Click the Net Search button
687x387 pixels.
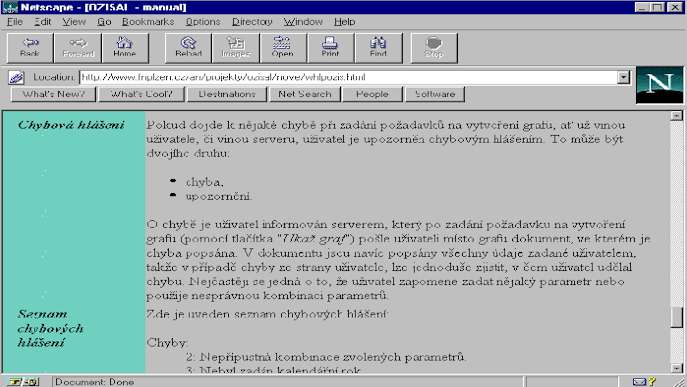305,94
